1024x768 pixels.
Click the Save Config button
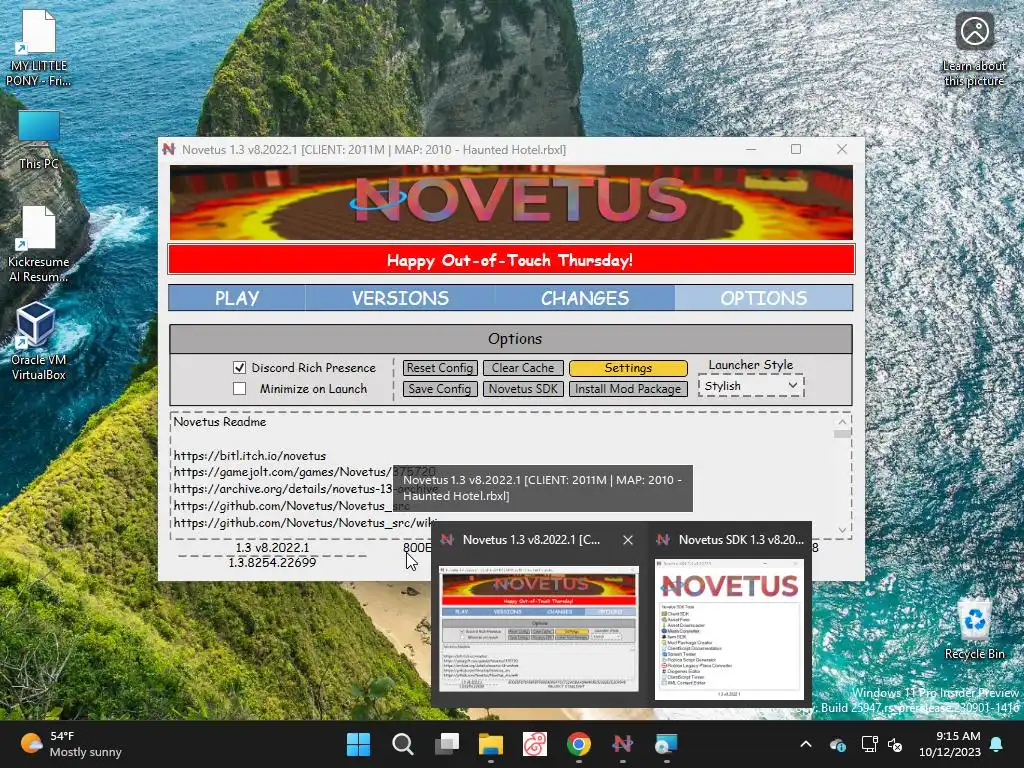point(440,389)
